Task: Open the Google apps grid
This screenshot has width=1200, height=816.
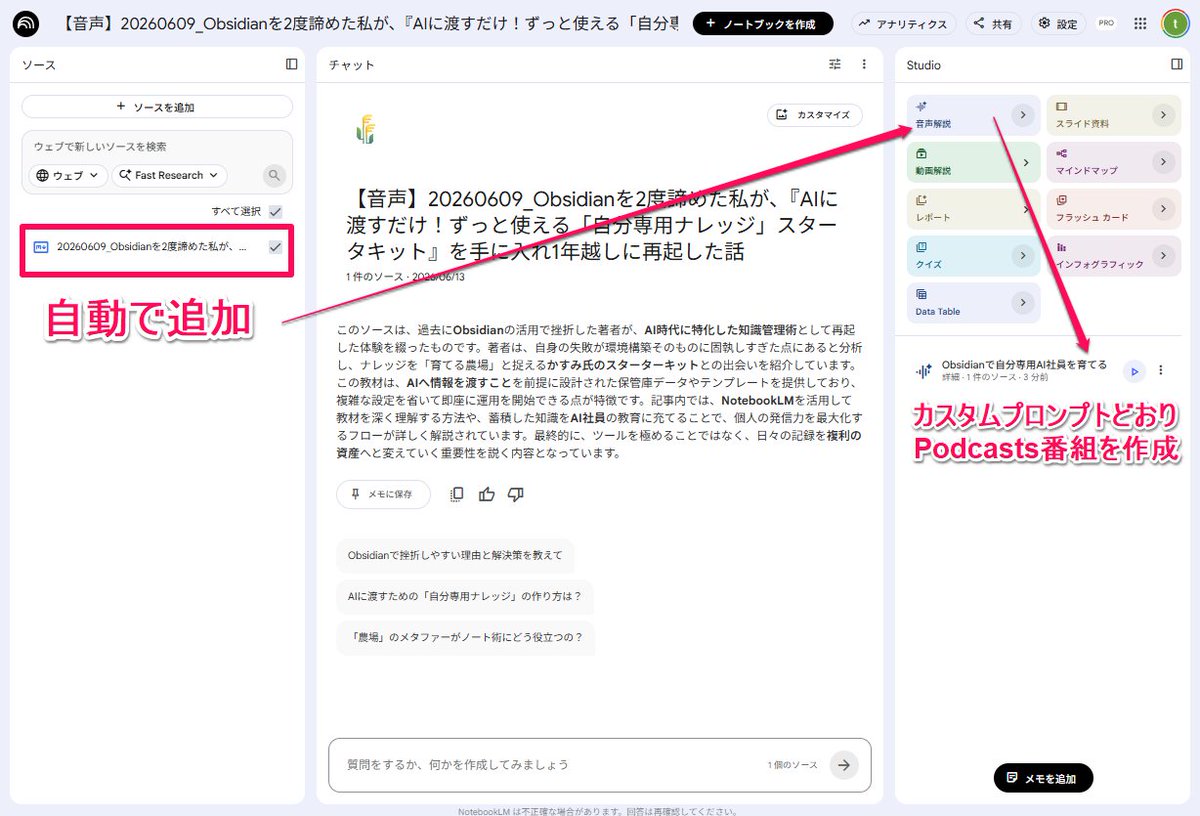Action: 1140,23
